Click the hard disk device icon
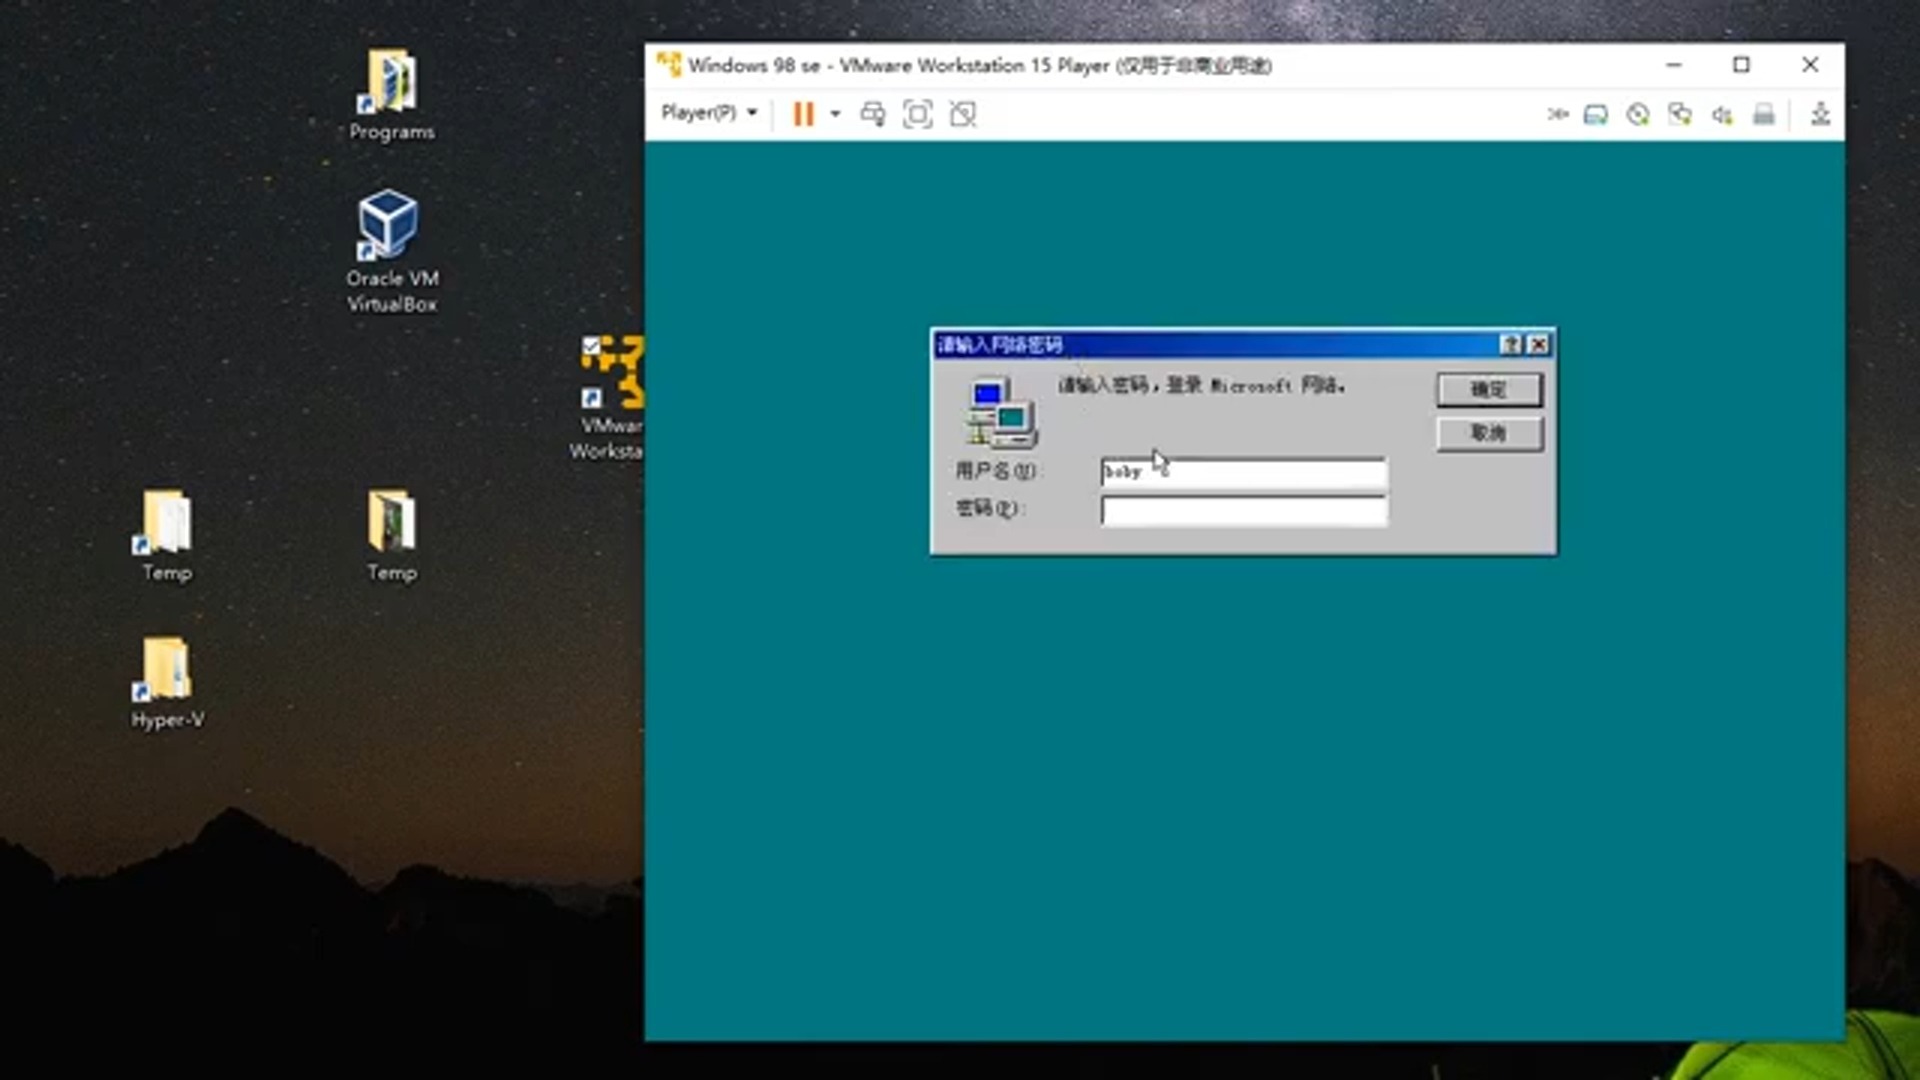Screen dimensions: 1920x1080 click(1595, 115)
